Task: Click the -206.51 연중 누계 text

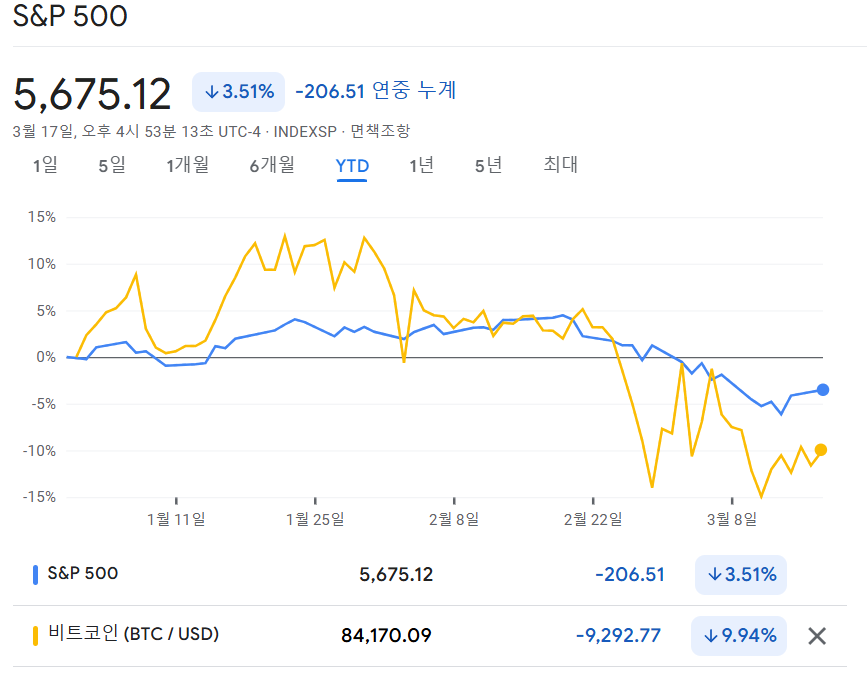Action: 375,91
